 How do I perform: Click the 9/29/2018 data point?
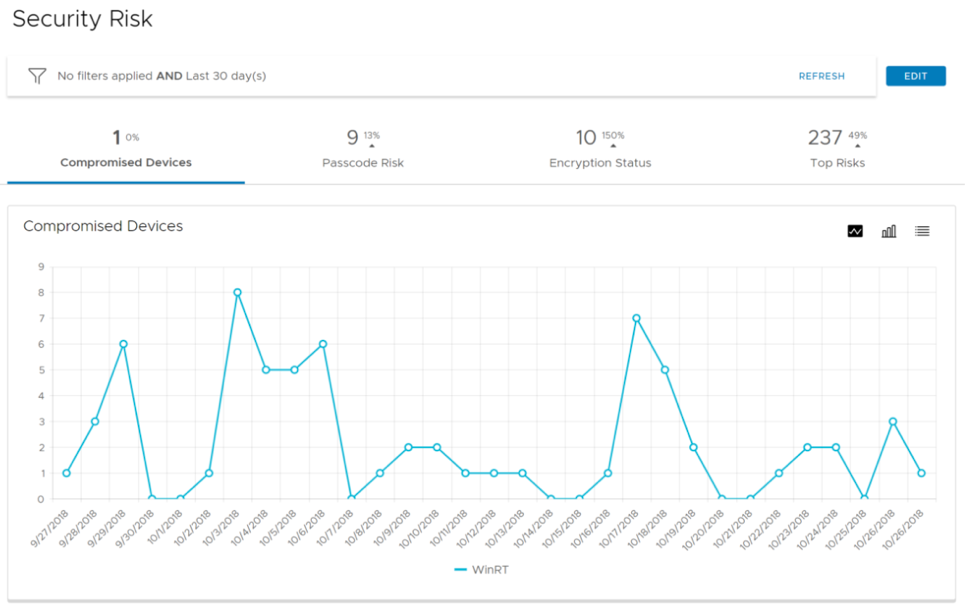[x=123, y=344]
